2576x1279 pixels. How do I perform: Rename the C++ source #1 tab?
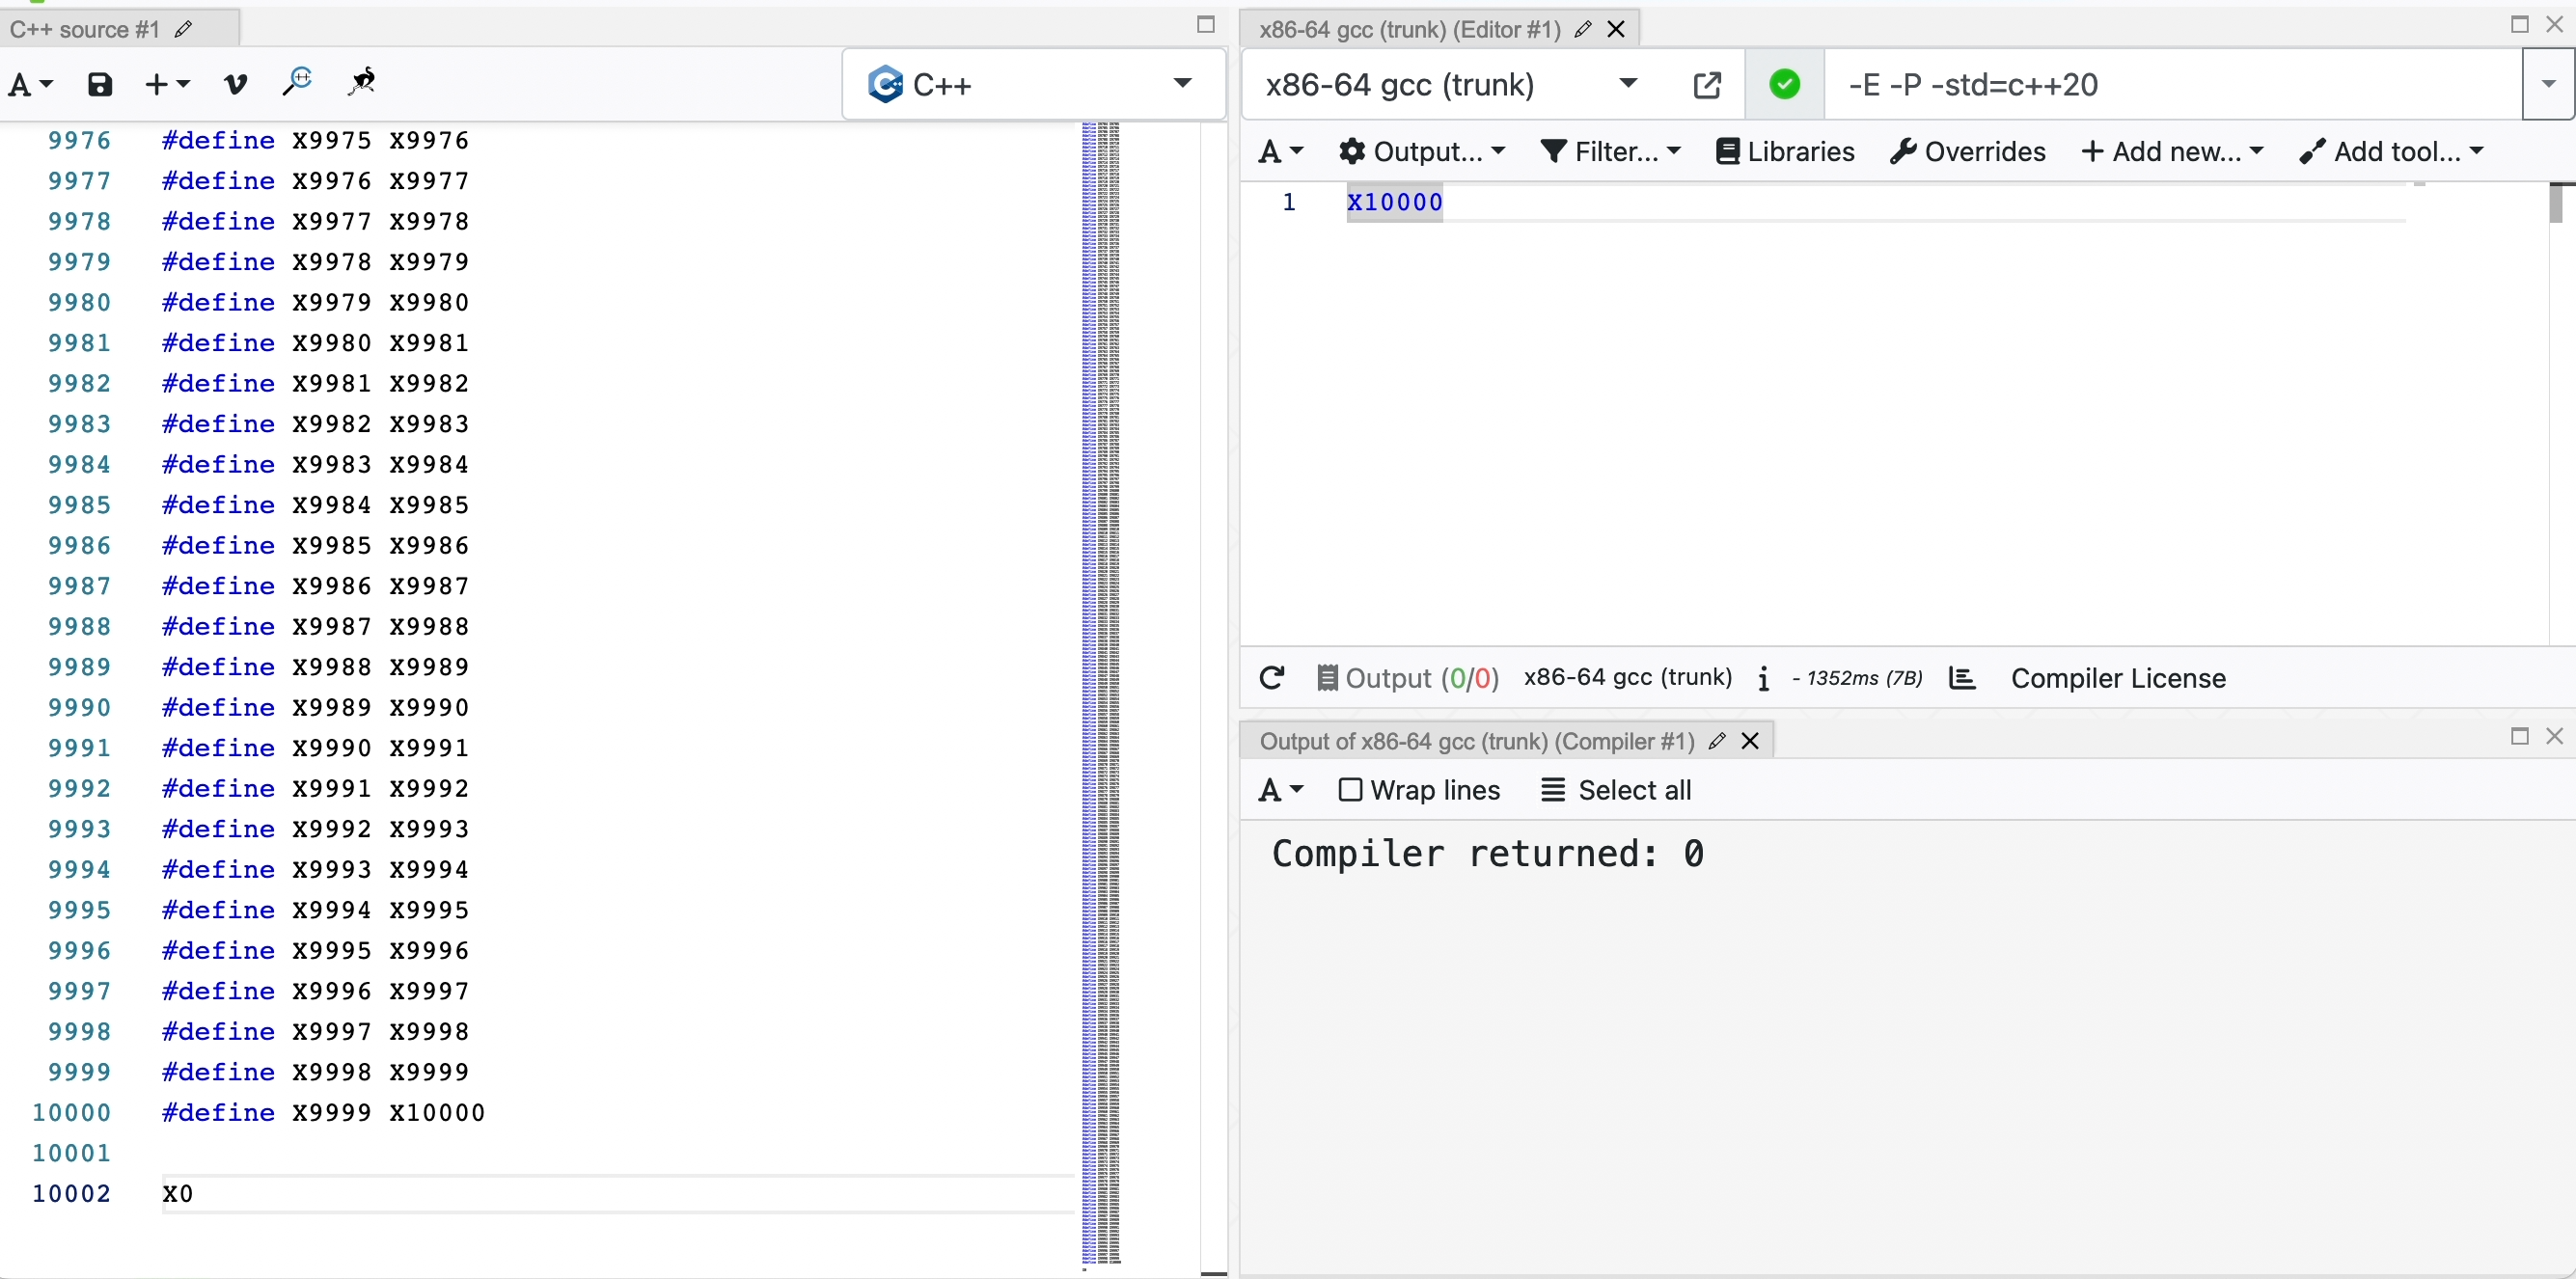(183, 29)
